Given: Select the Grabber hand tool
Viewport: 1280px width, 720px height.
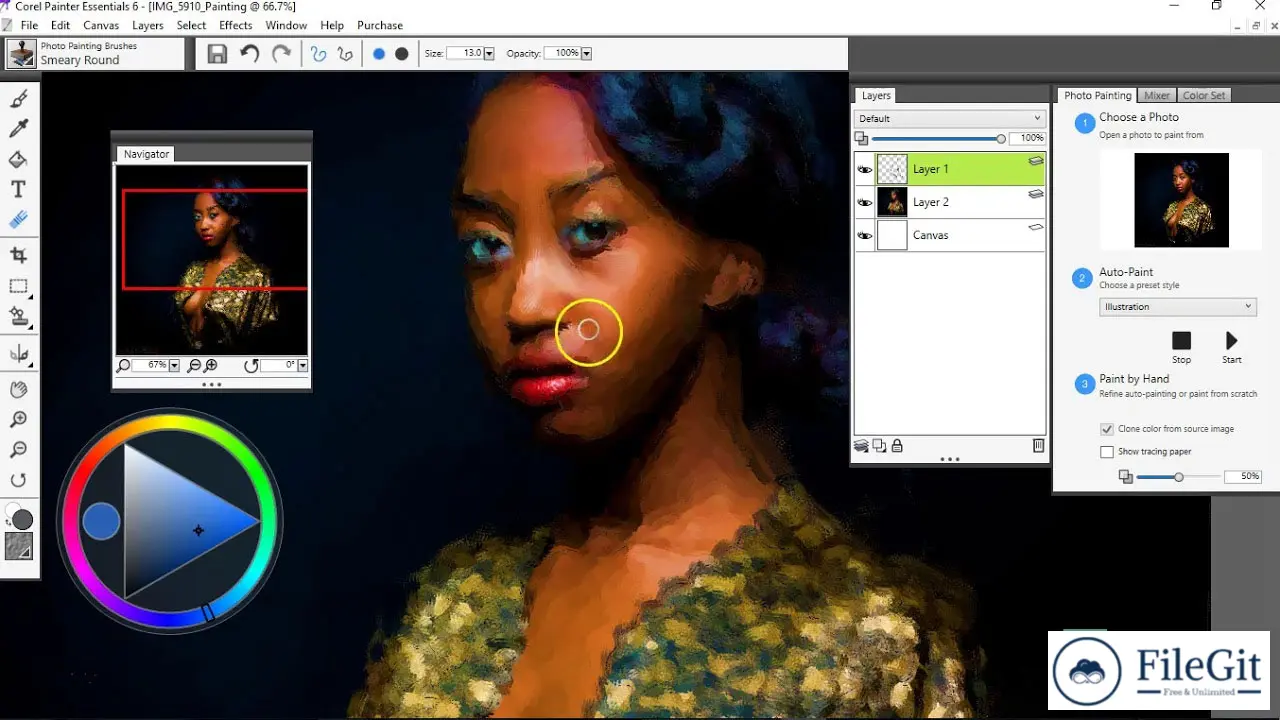Looking at the screenshot, I should 18,389.
